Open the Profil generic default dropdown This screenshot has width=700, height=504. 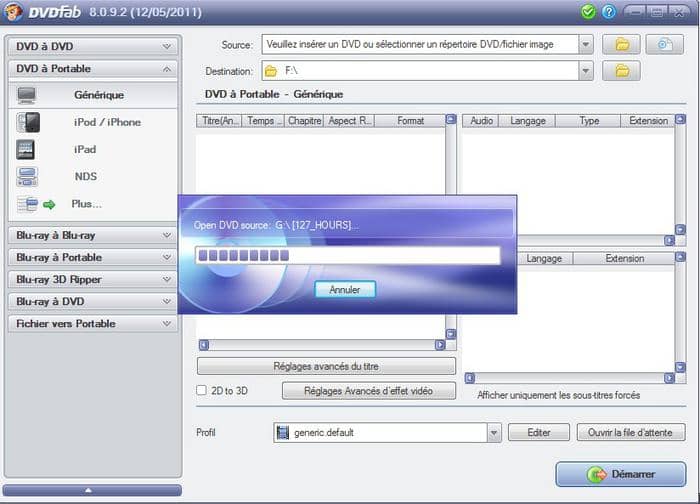[494, 433]
